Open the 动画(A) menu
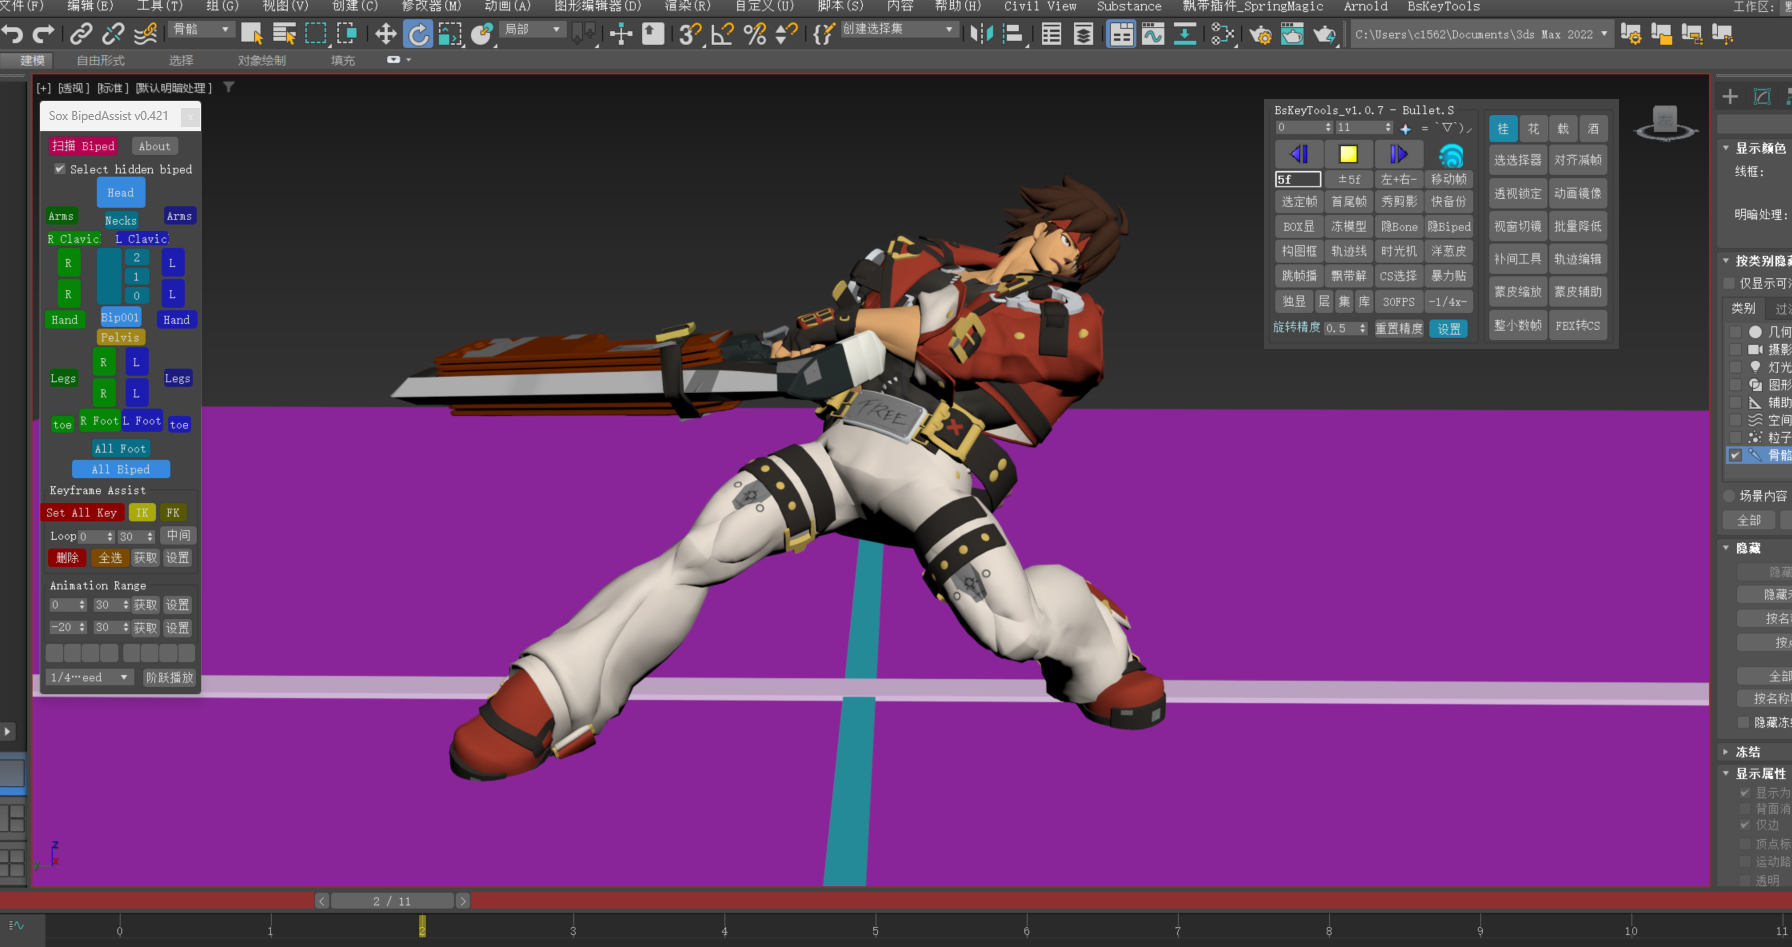Image resolution: width=1792 pixels, height=947 pixels. (508, 6)
